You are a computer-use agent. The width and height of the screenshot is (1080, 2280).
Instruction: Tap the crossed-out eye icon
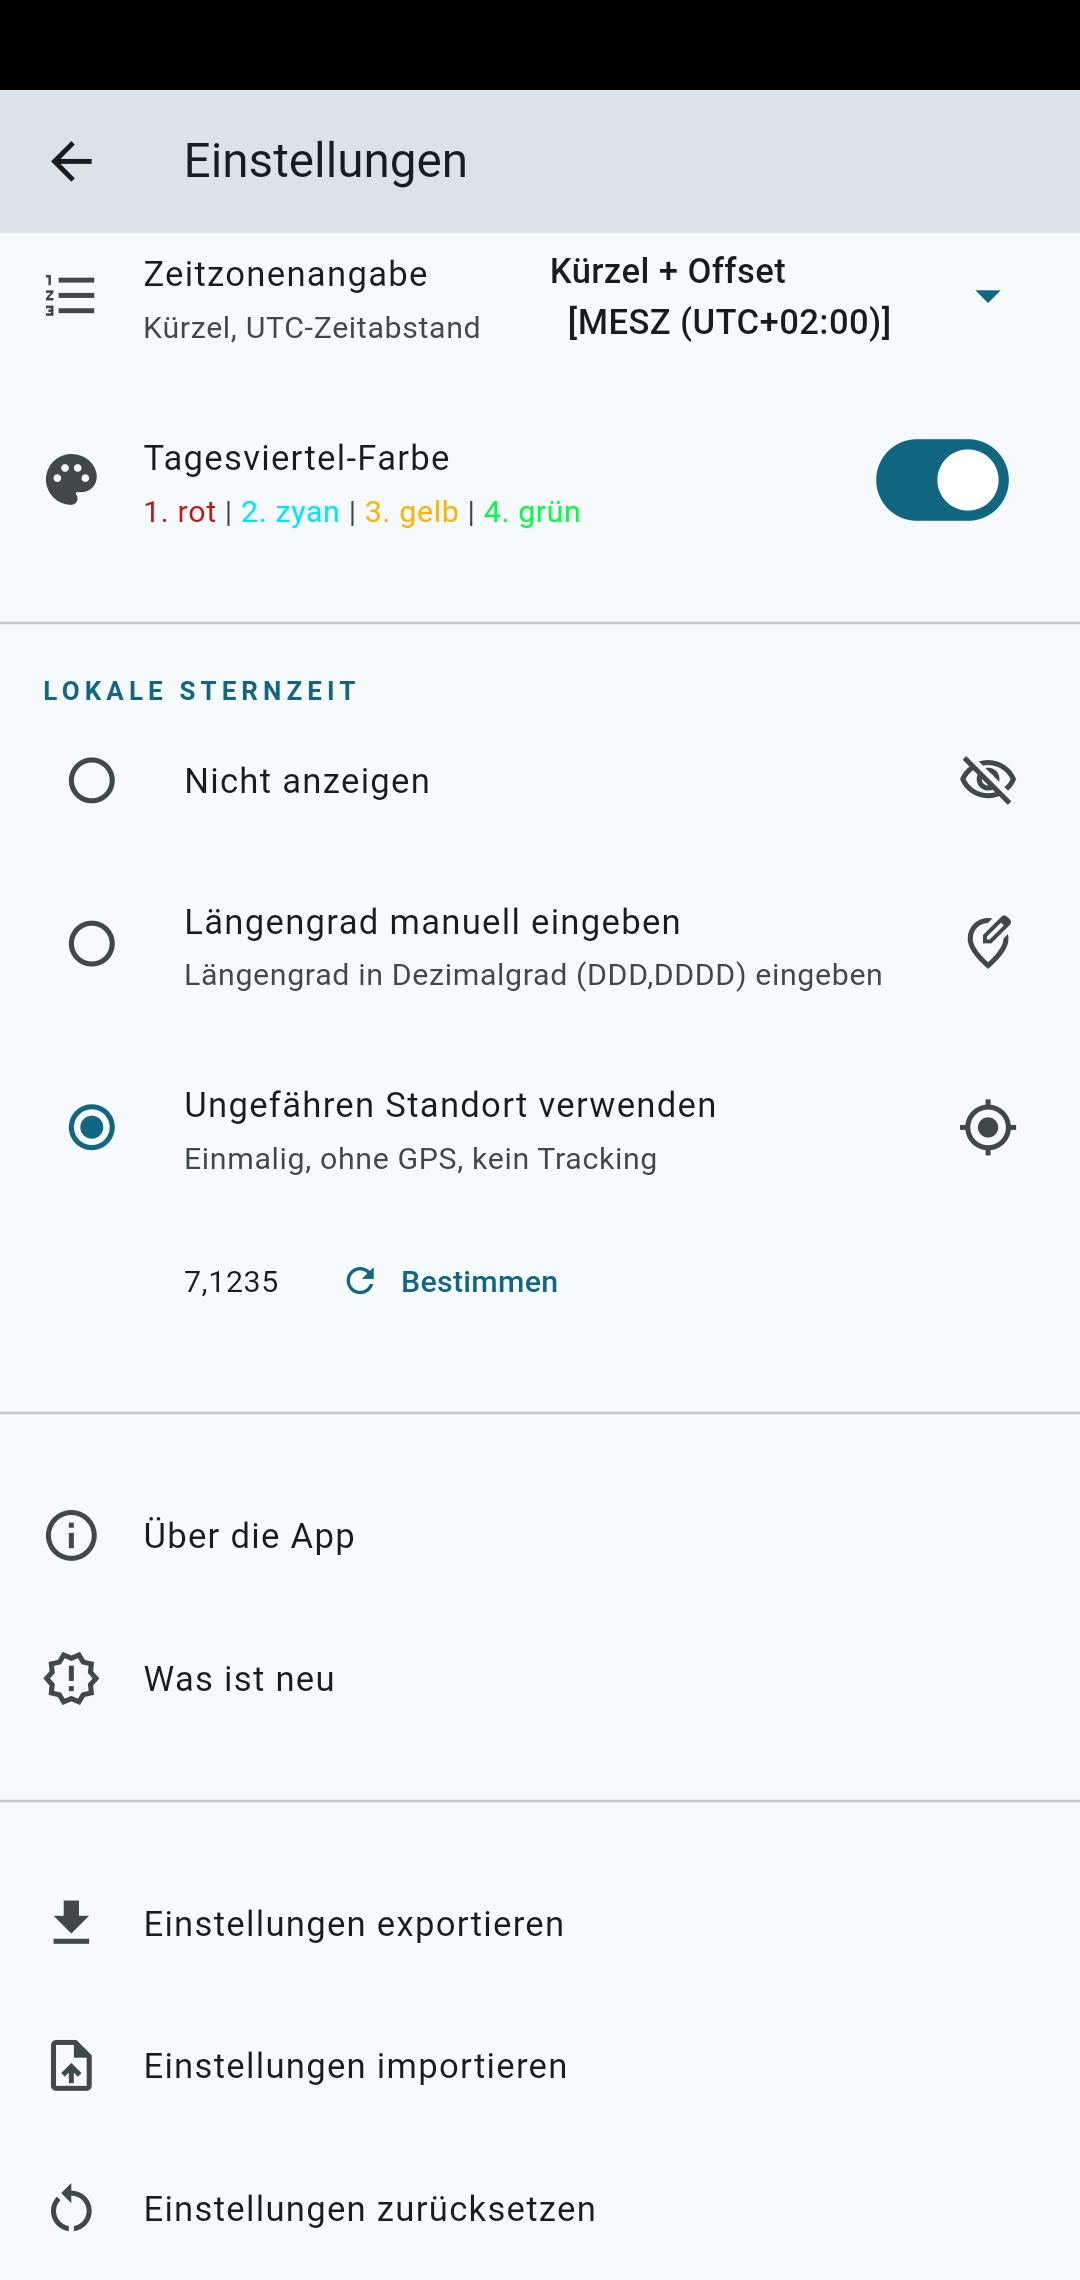(x=988, y=780)
